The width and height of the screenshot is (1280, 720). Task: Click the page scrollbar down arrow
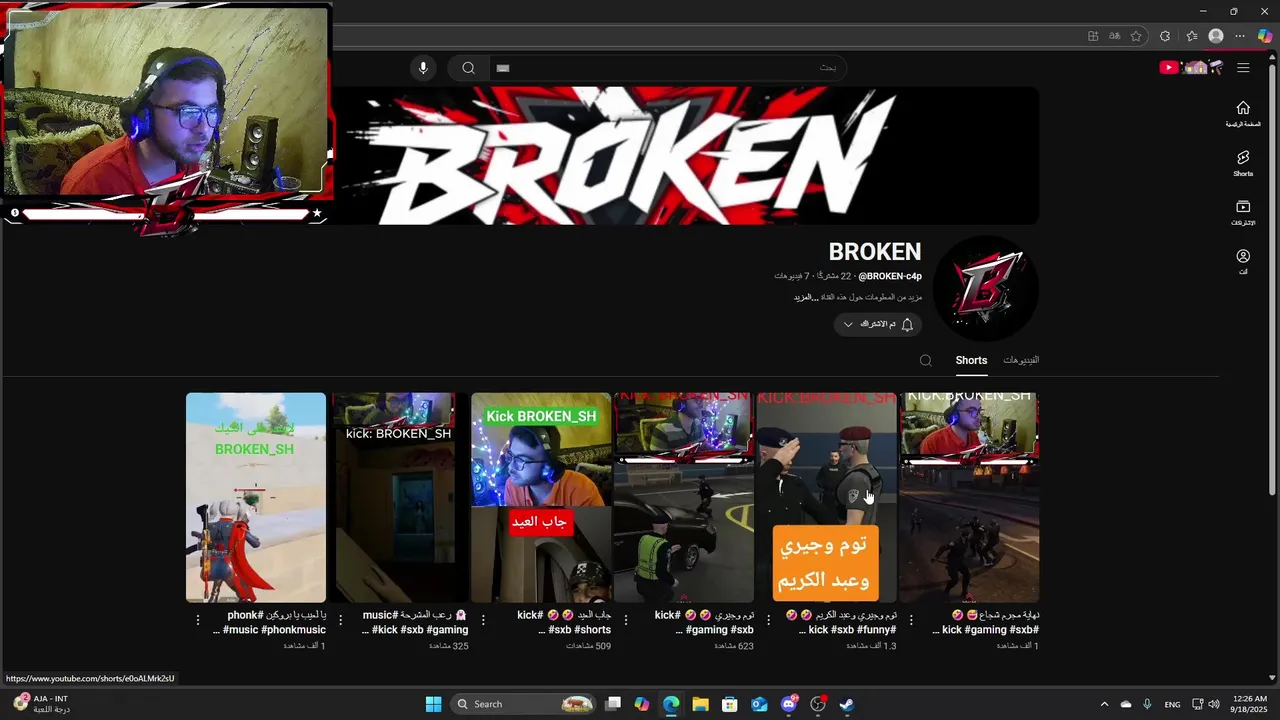pos(1272,678)
